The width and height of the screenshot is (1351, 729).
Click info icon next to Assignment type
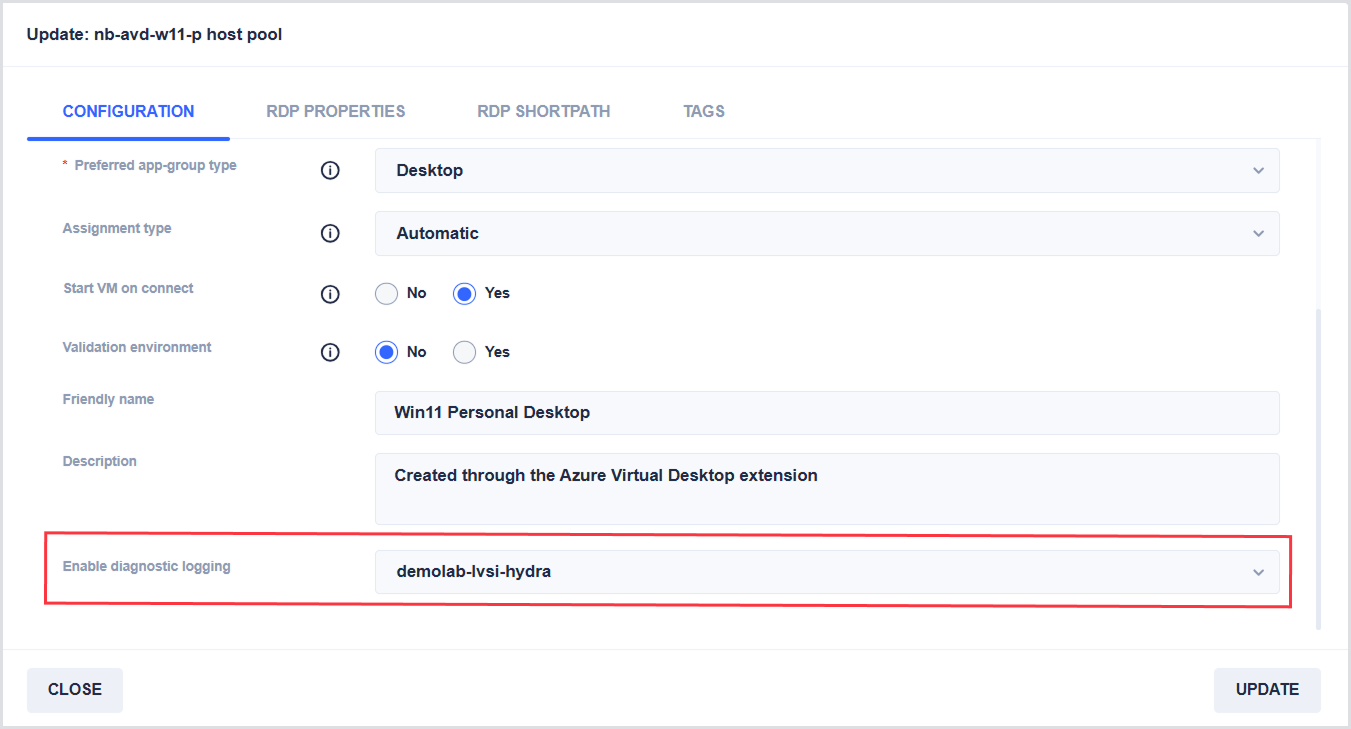click(x=330, y=233)
